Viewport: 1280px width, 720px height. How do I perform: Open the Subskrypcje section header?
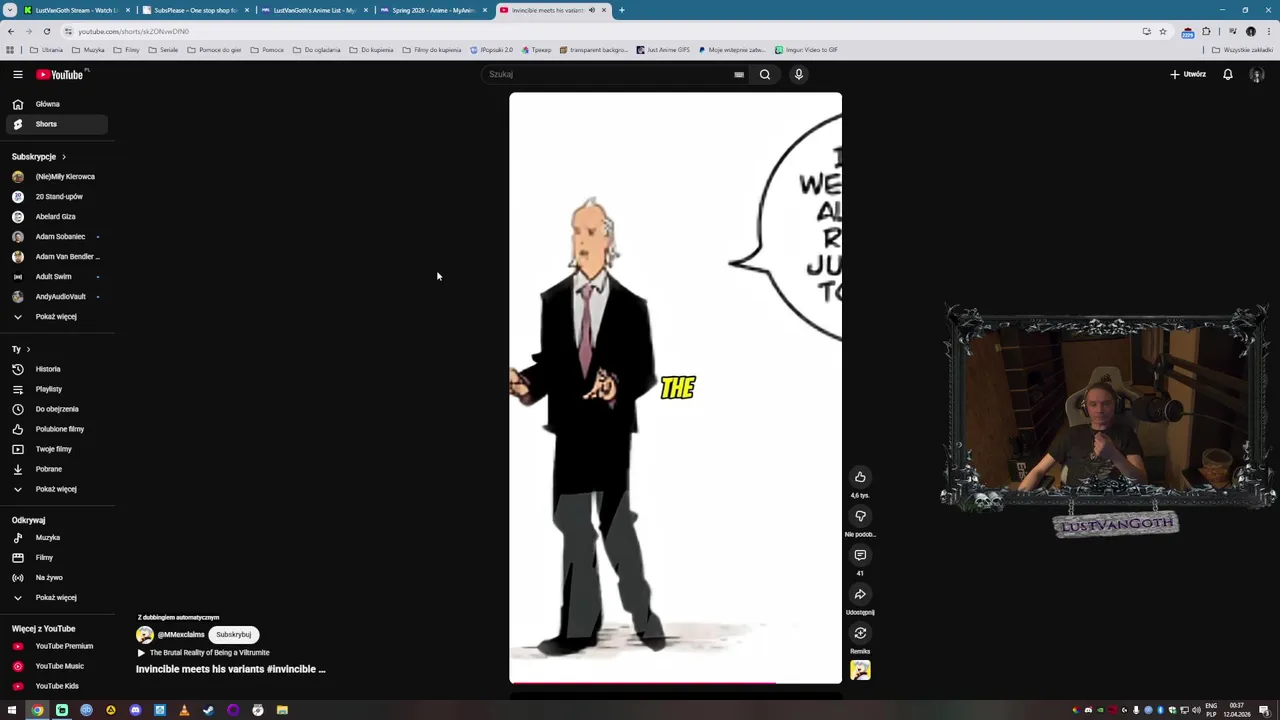click(39, 157)
